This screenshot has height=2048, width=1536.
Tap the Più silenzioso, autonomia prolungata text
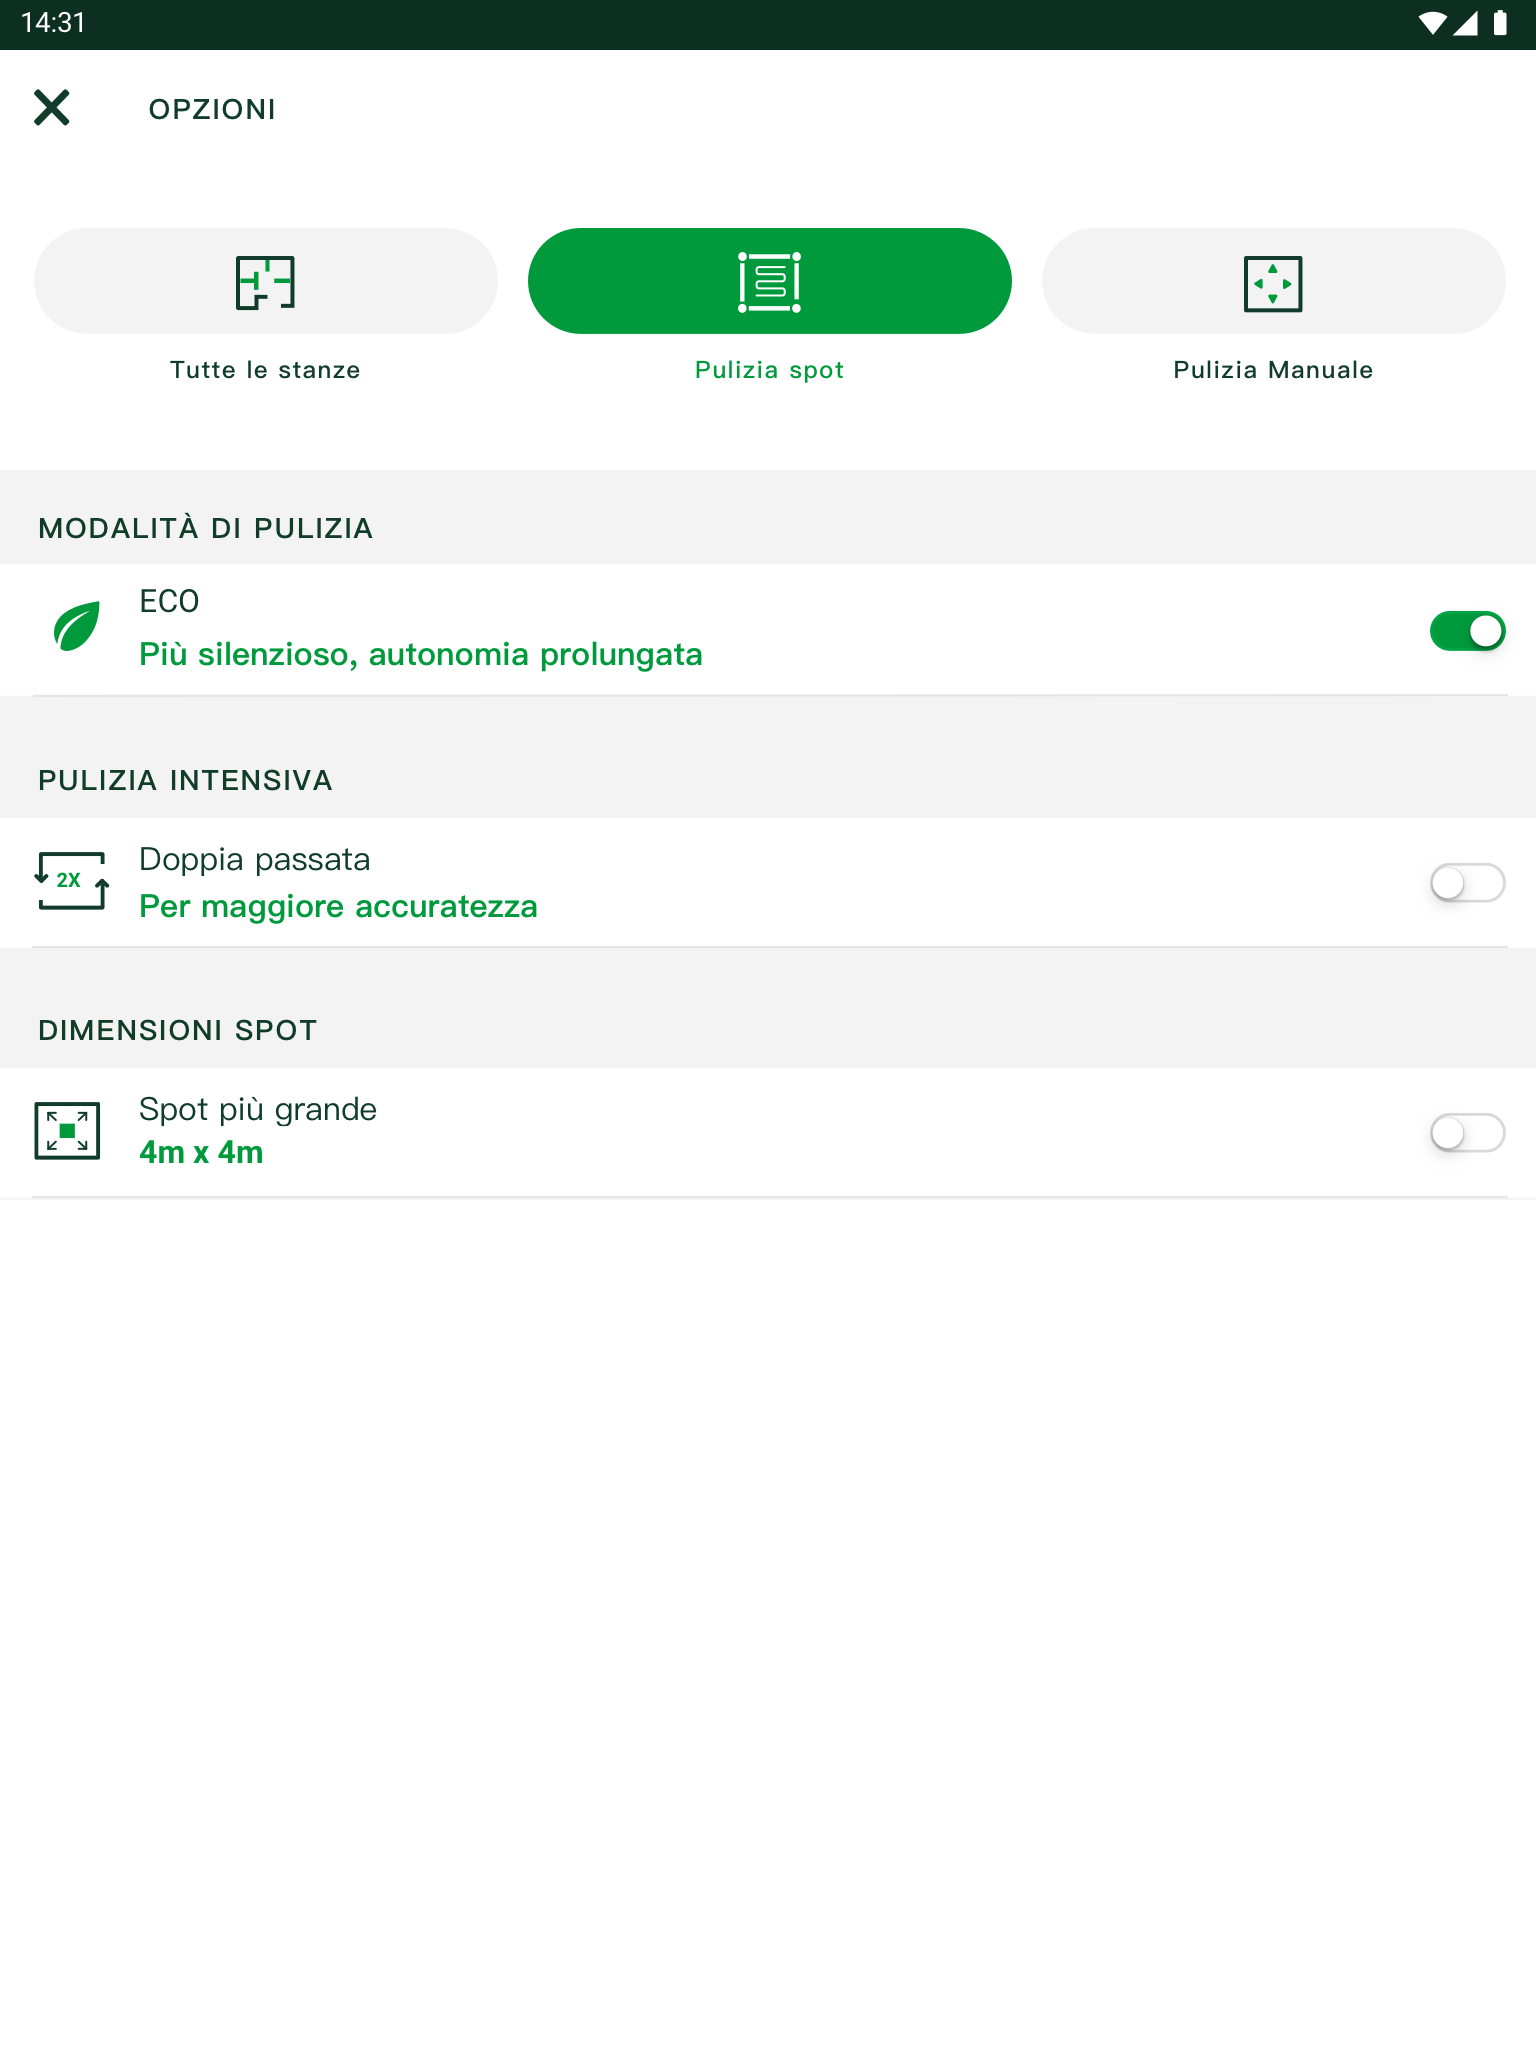421,655
